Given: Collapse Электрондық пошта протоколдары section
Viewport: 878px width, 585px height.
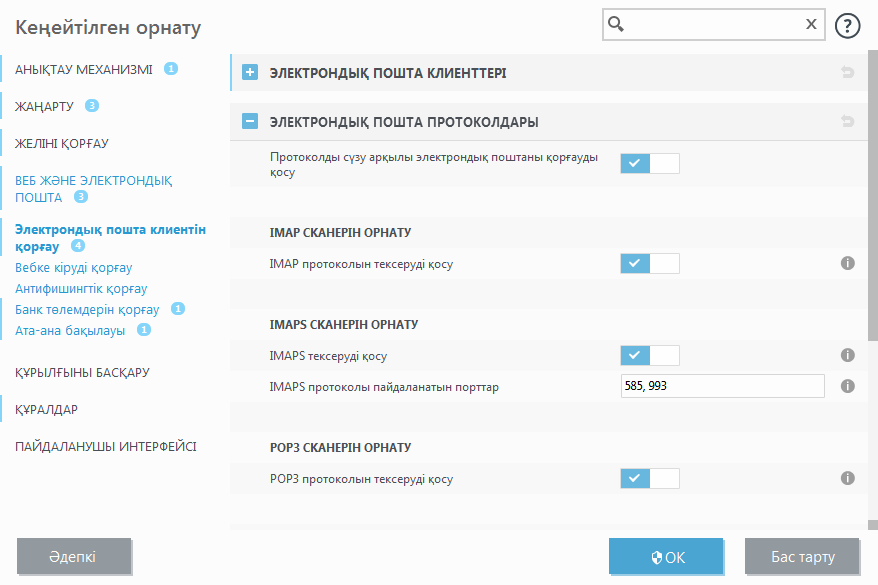Looking at the screenshot, I should (x=250, y=122).
